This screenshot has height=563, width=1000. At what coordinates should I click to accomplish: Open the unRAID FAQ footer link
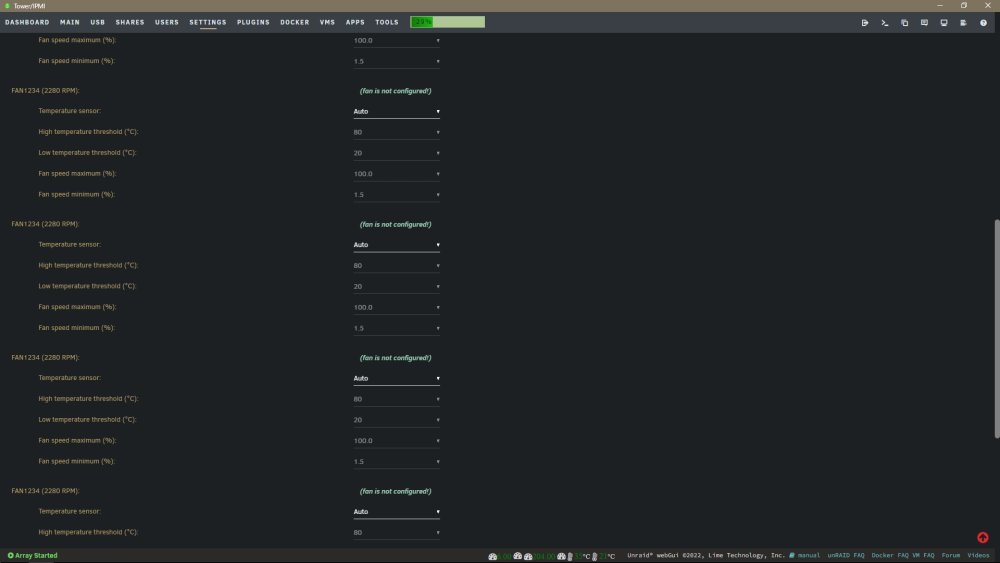pos(846,555)
